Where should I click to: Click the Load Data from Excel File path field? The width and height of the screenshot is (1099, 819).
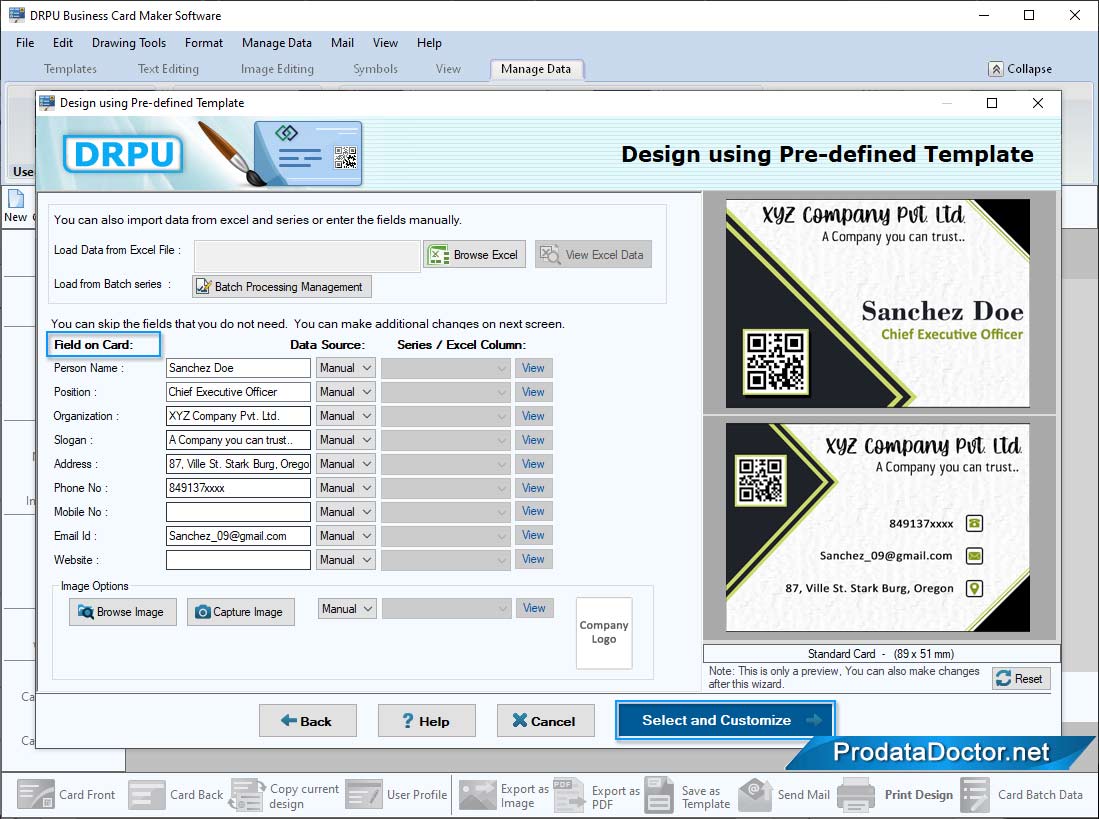307,256
